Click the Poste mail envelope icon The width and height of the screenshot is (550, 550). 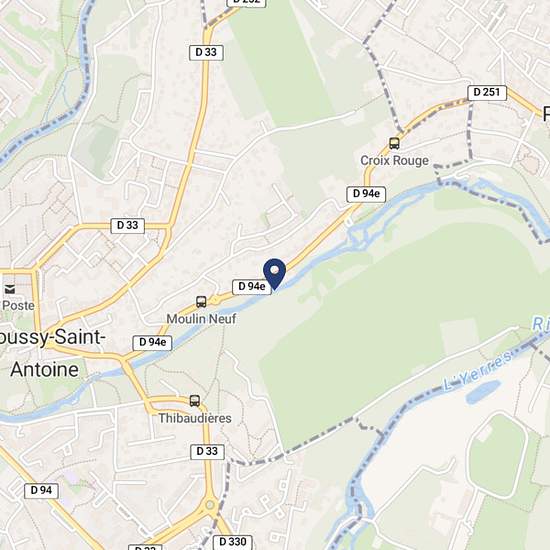click(x=9, y=289)
